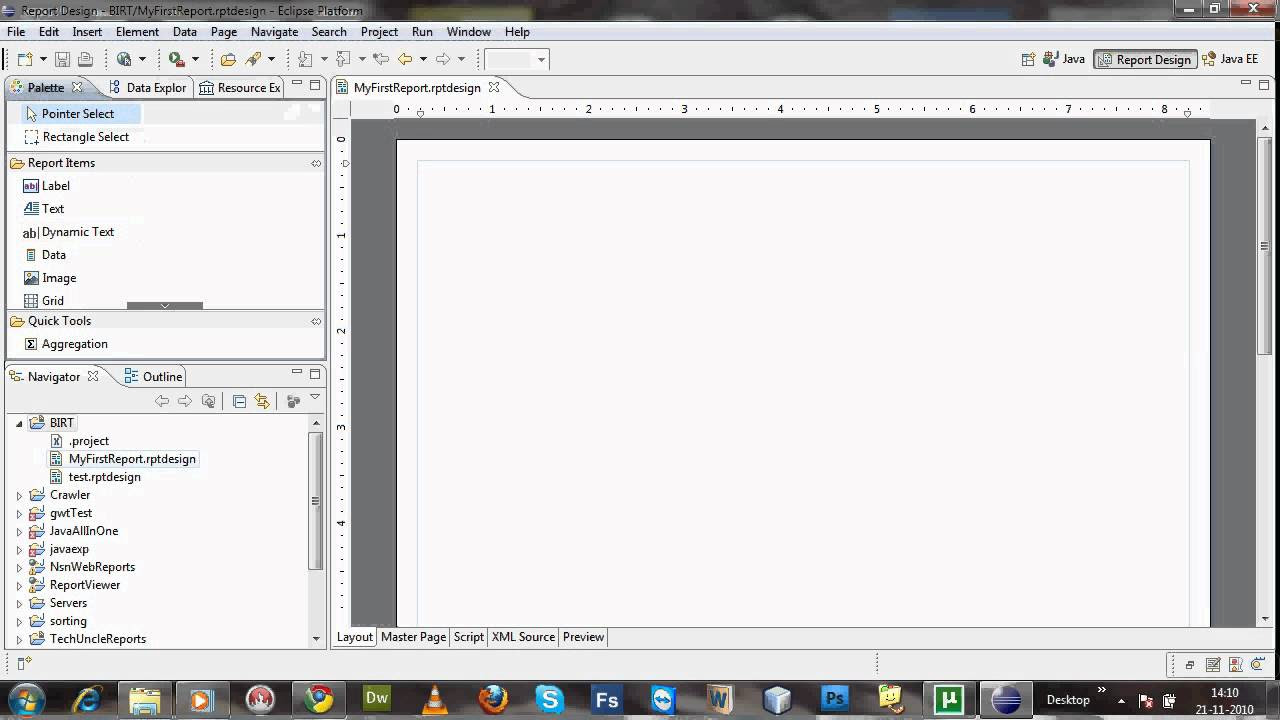Open the New wizard dropdown arrow
Viewport: 1280px width, 720px height.
pyautogui.click(x=42, y=60)
